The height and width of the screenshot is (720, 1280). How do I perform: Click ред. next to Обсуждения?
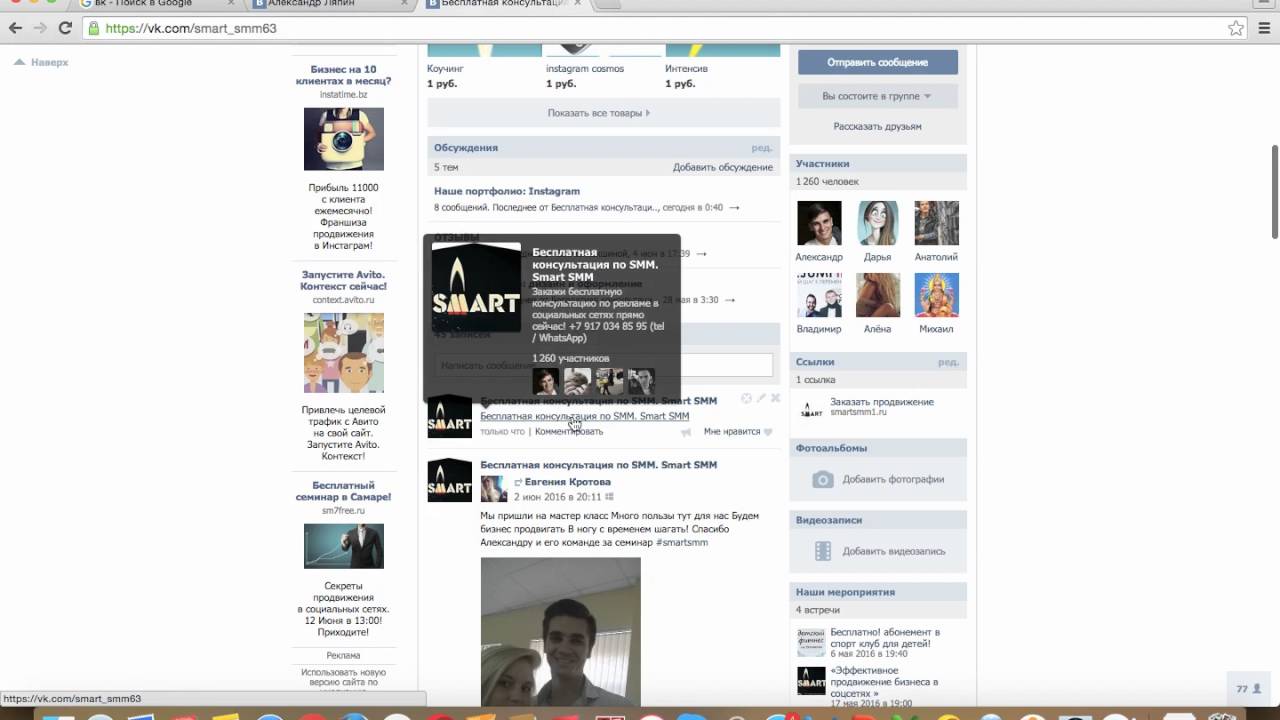(762, 148)
